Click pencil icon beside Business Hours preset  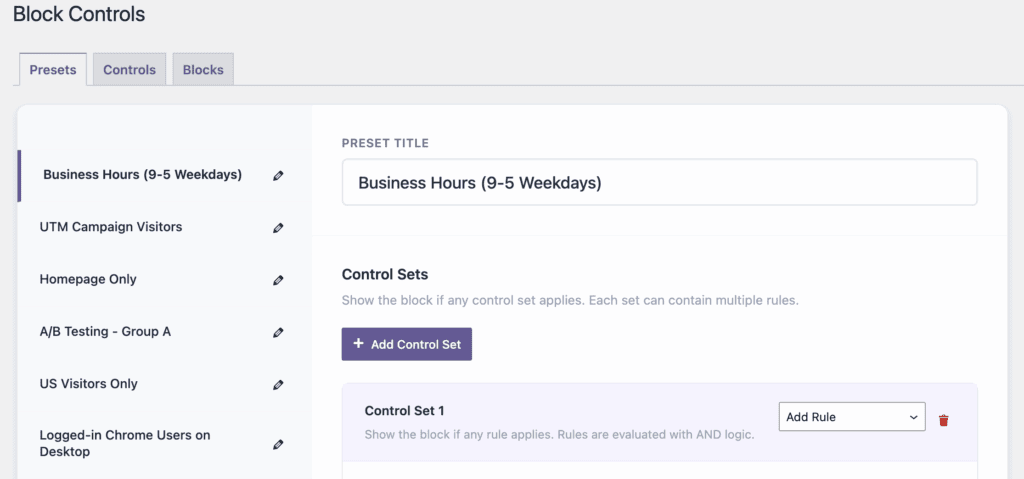click(278, 175)
